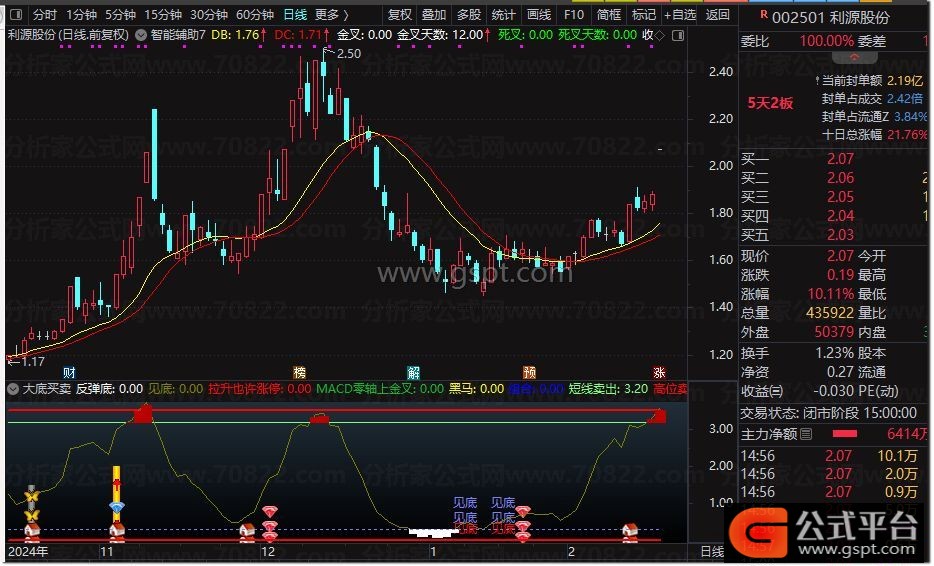Click 返回 to go back
The height and width of the screenshot is (566, 934).
[718, 14]
